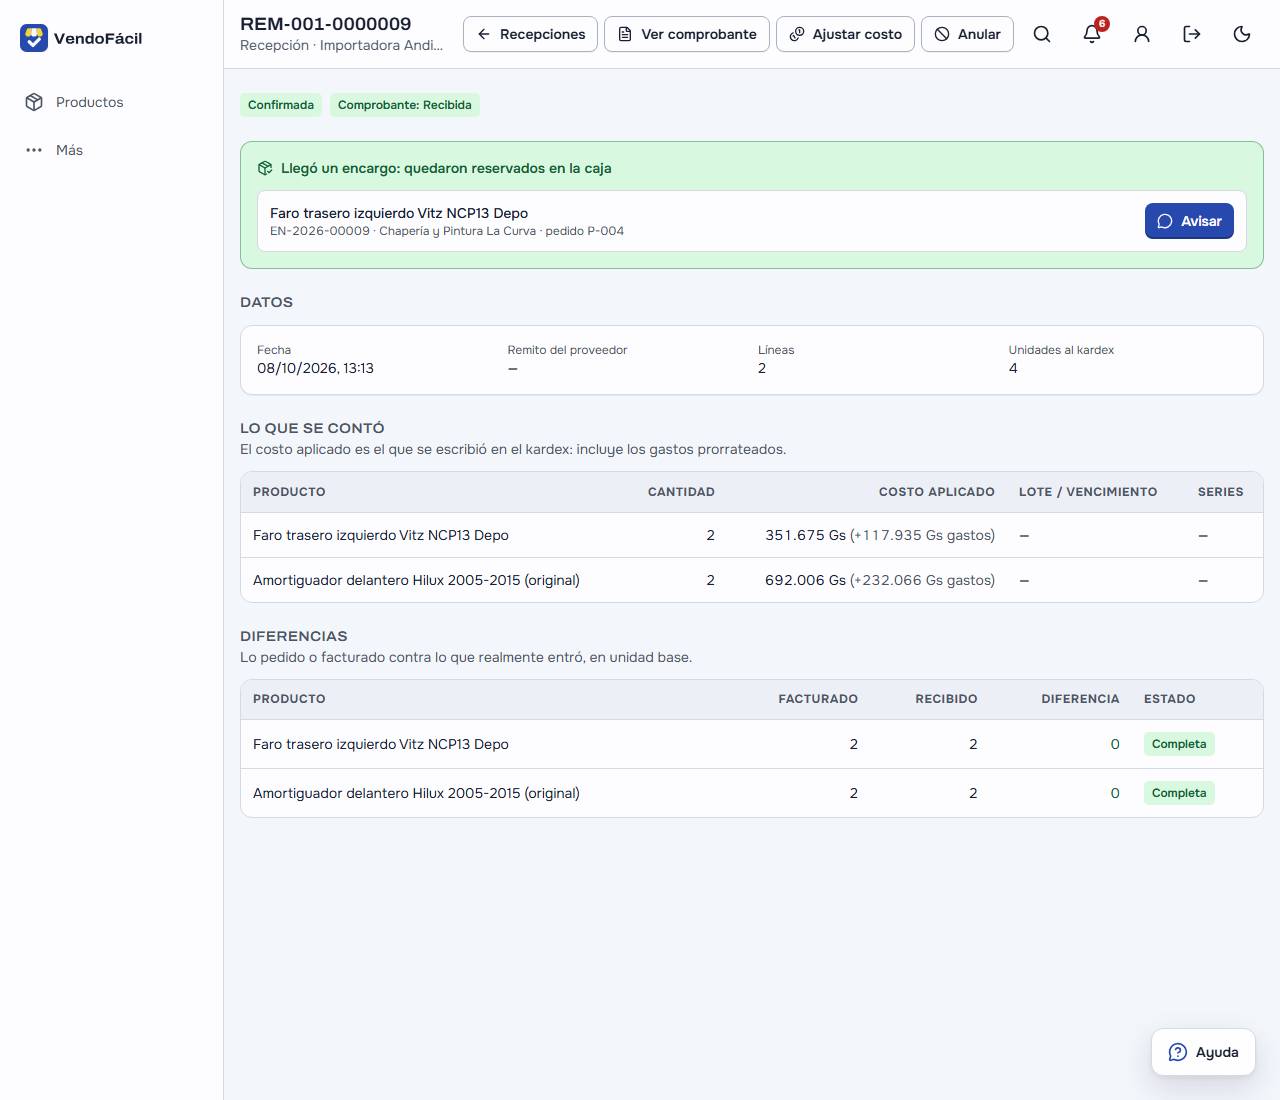Click the logout arrow icon
This screenshot has height=1100, width=1280.
(1192, 34)
